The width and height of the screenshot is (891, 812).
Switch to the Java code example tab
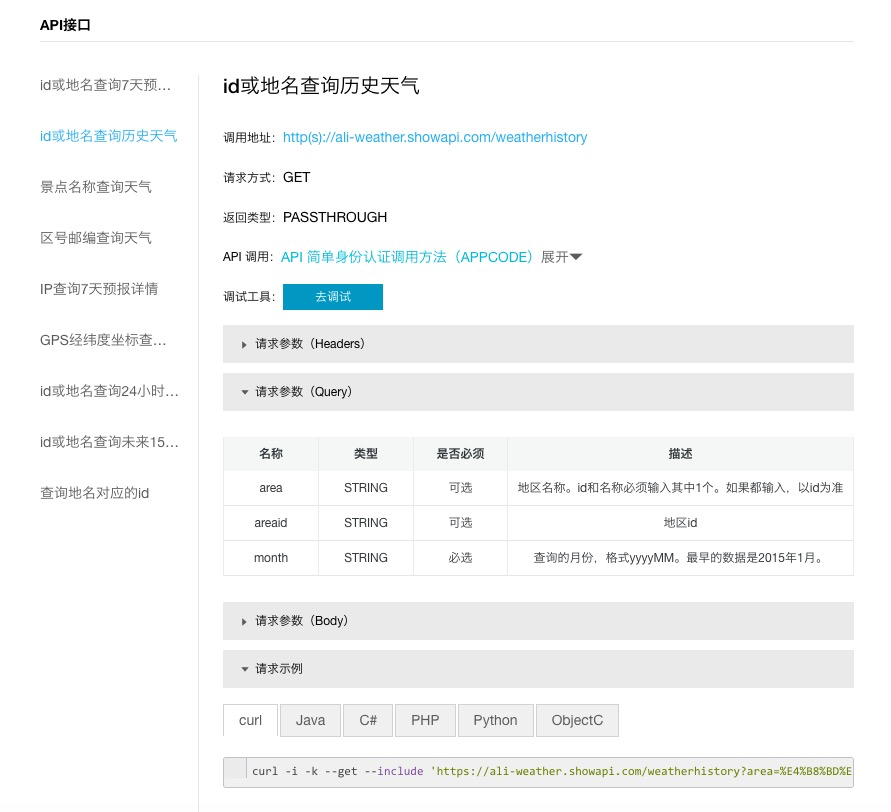point(310,720)
